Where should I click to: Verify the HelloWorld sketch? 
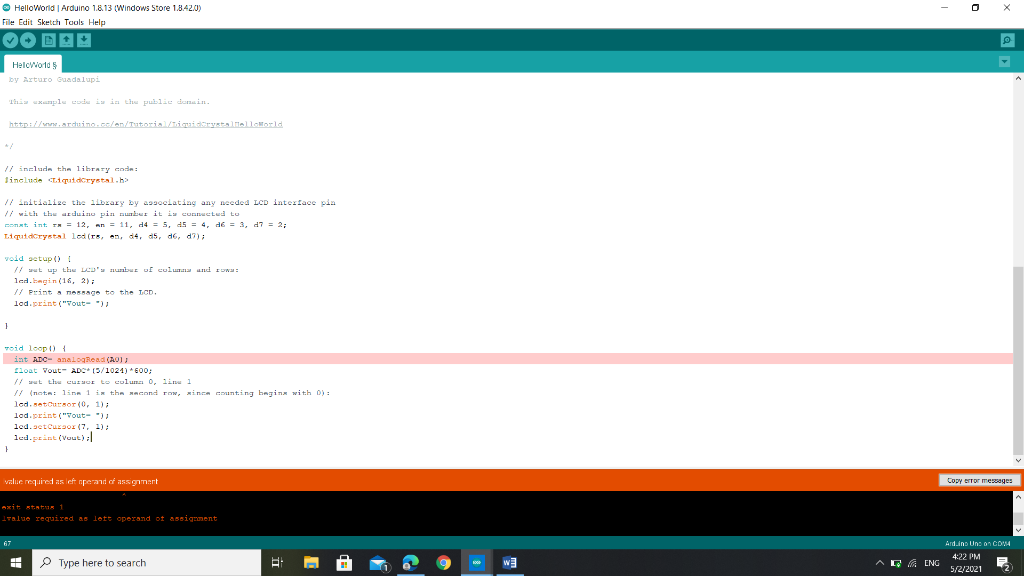11,40
